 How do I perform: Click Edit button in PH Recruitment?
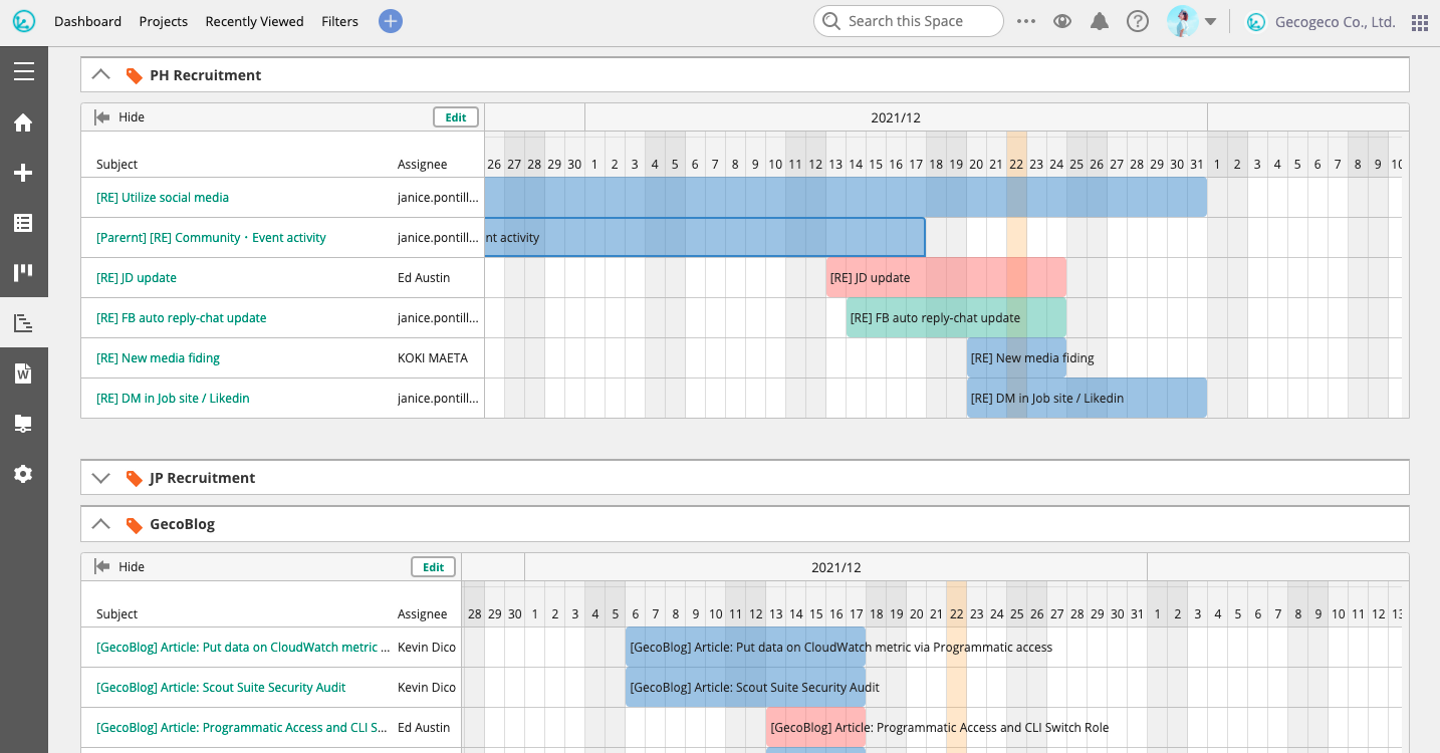456,117
